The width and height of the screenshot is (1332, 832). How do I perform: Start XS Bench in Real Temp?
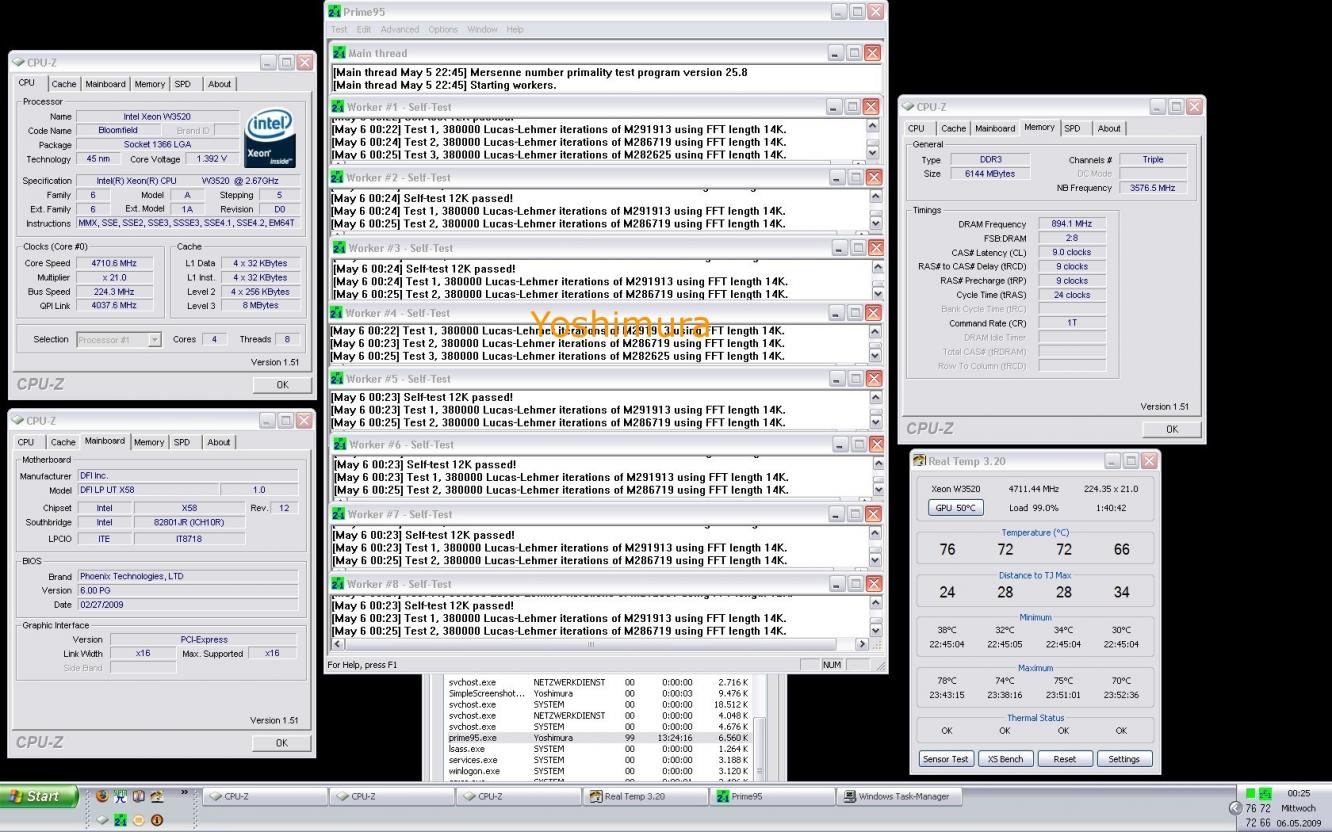tap(1005, 759)
